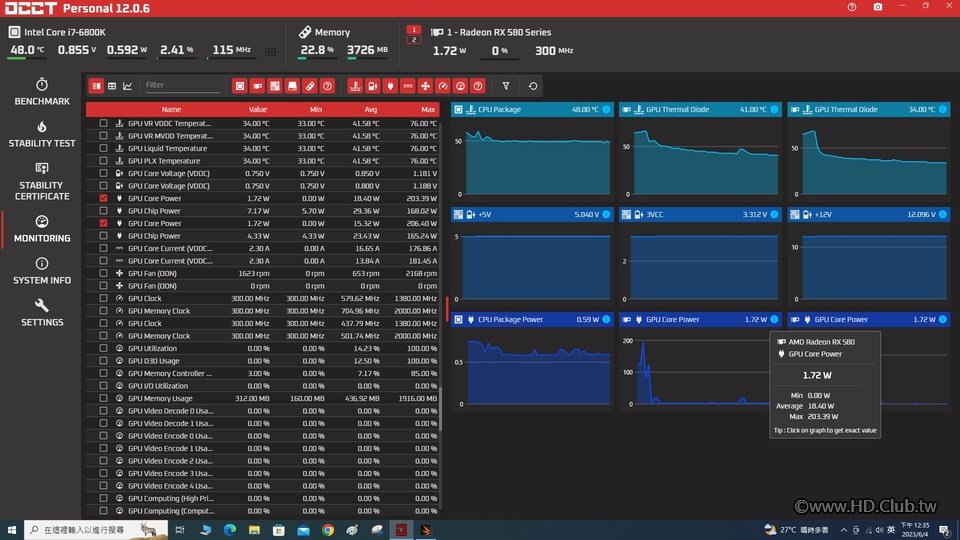Click inside the Filter text field

click(182, 85)
